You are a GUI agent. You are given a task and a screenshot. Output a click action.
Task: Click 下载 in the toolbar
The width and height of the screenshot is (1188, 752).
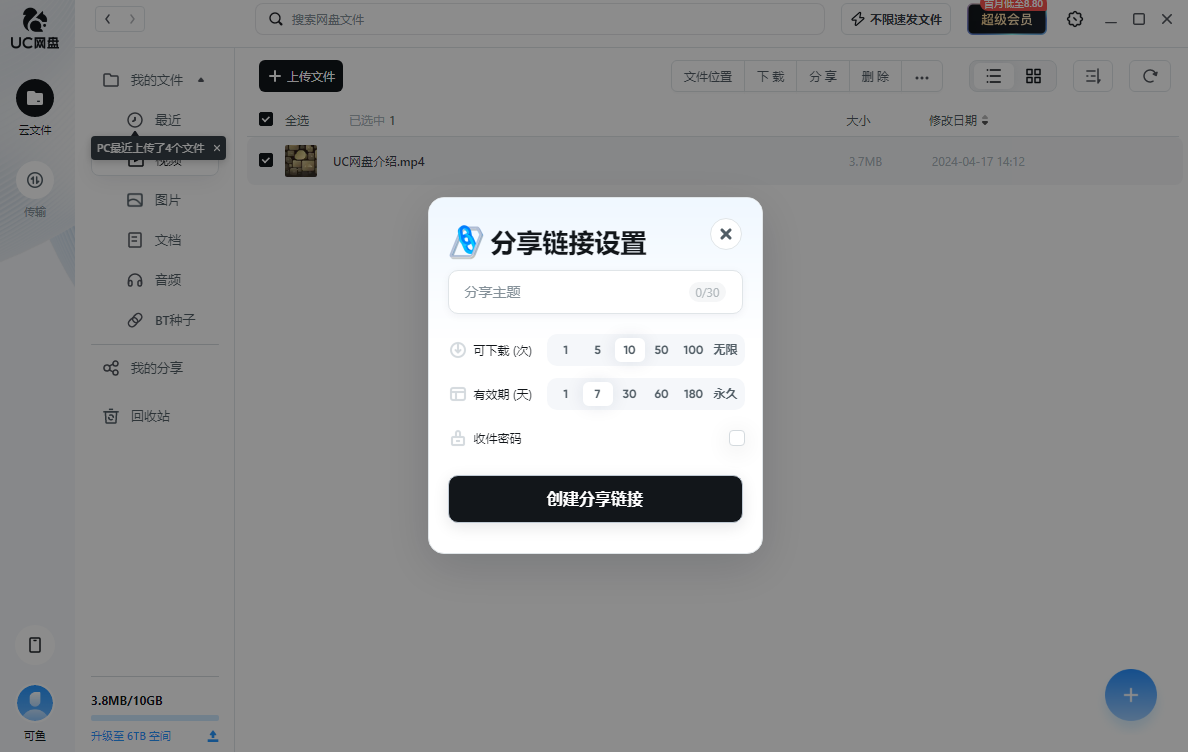point(771,76)
